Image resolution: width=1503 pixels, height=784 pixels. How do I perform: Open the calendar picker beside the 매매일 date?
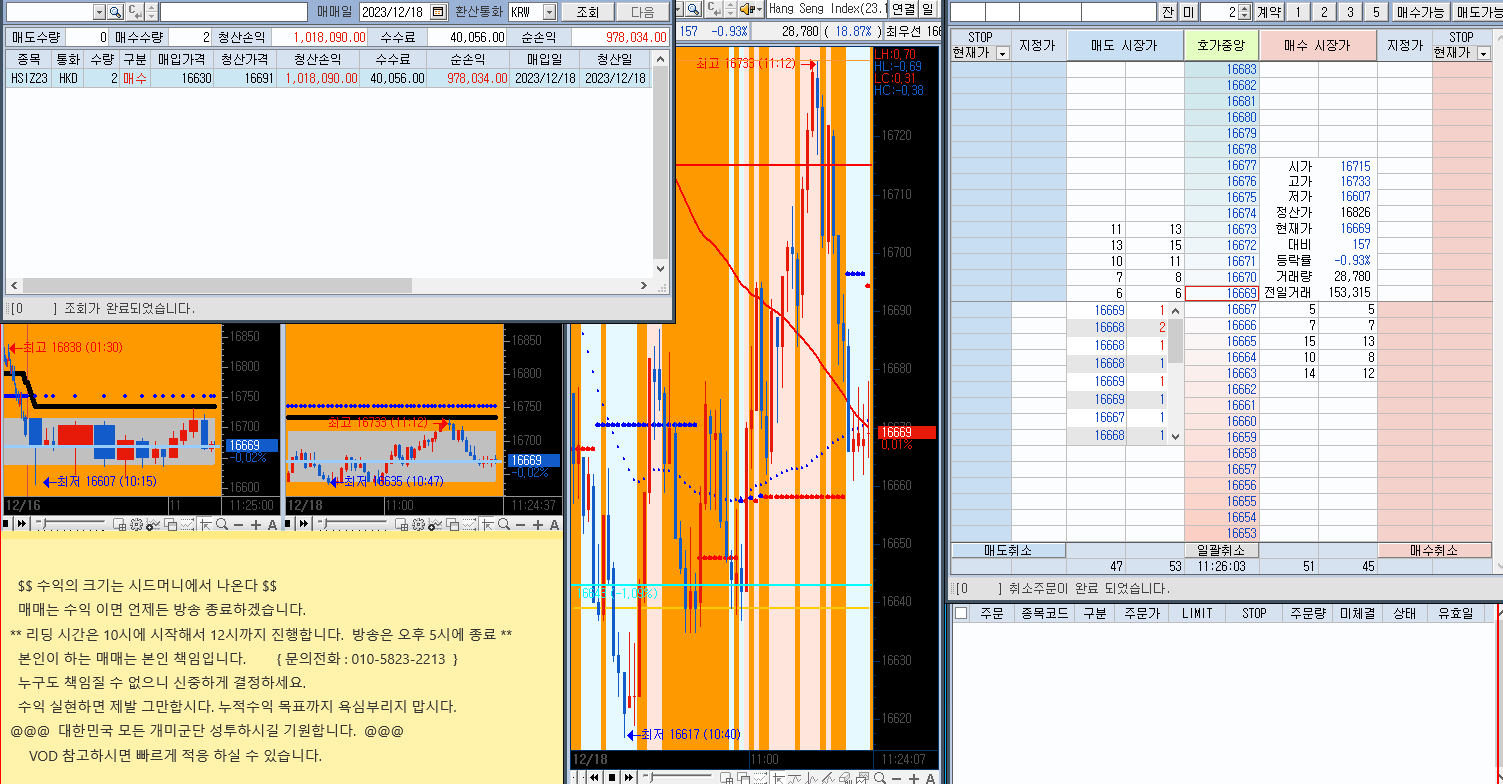point(438,12)
